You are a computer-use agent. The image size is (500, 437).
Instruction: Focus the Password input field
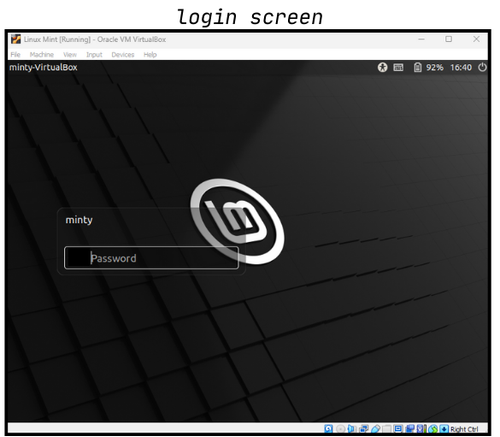(151, 258)
